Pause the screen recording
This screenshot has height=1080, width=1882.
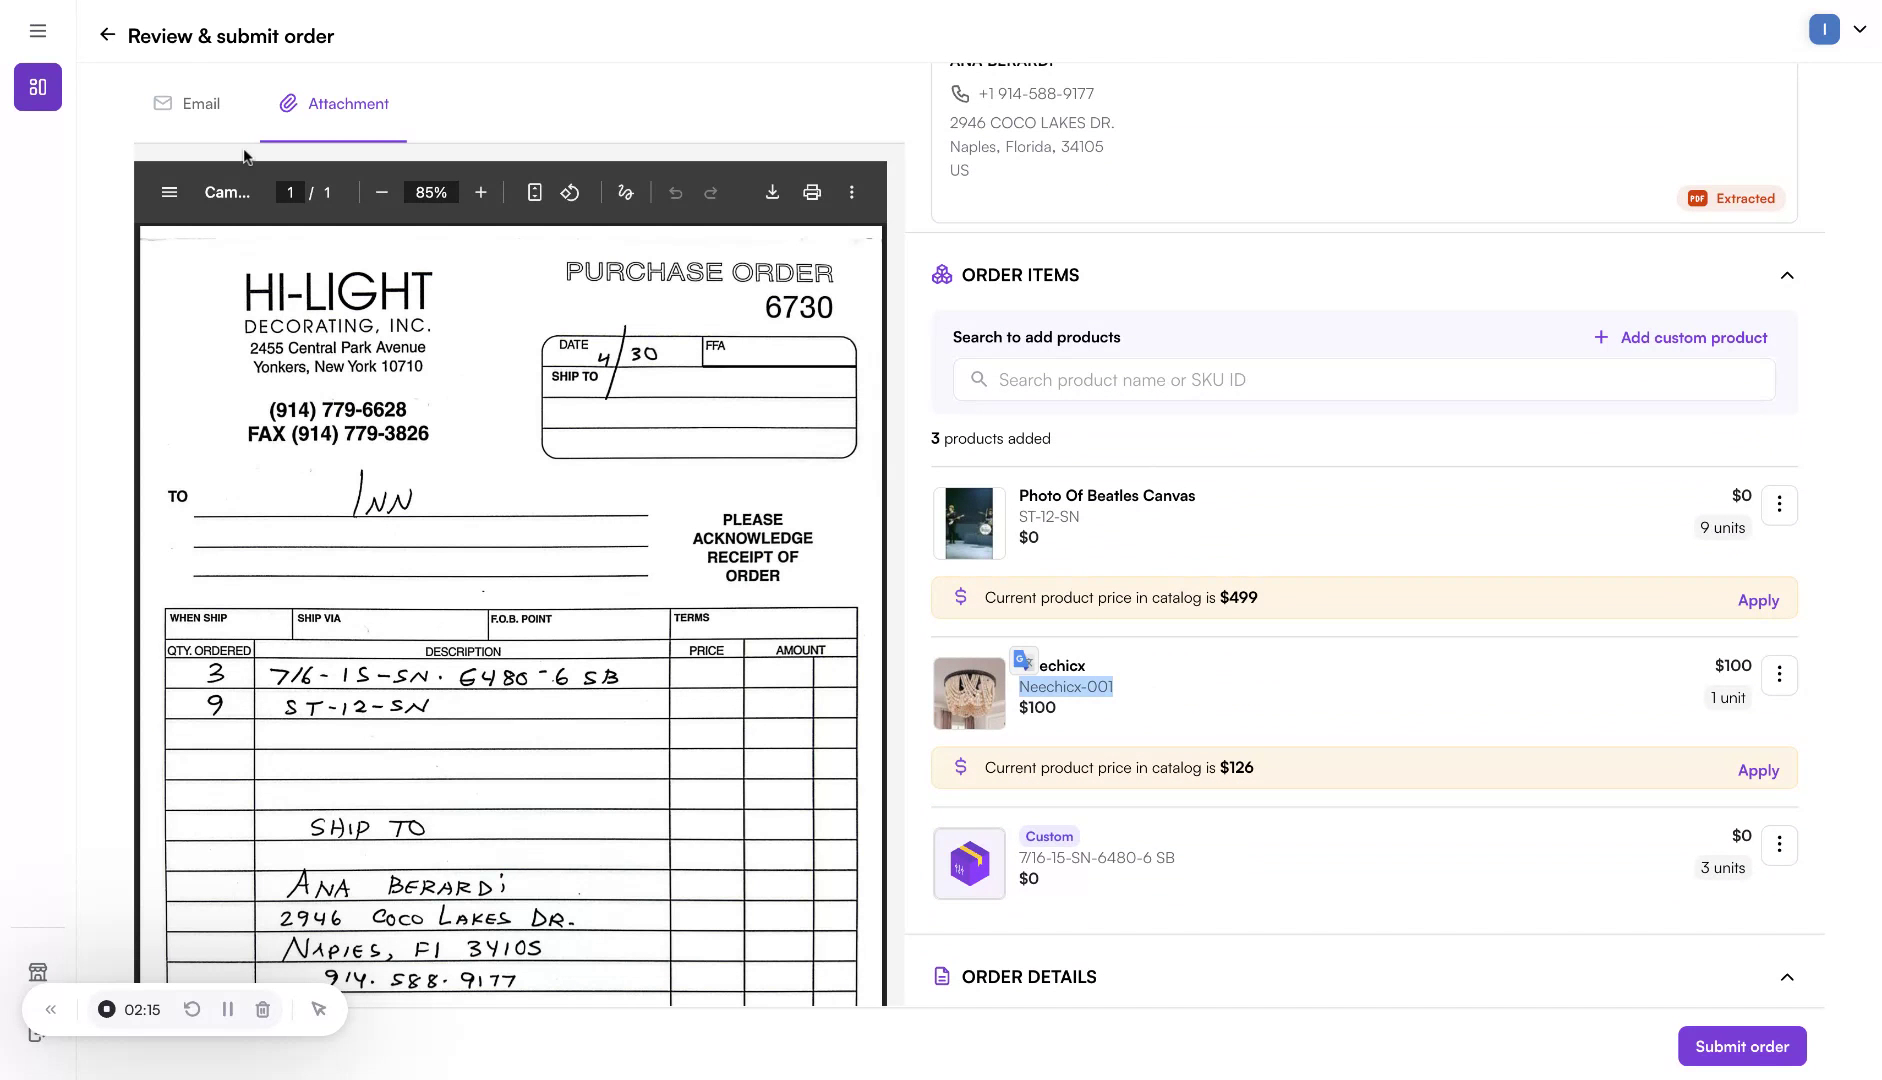click(x=228, y=1009)
